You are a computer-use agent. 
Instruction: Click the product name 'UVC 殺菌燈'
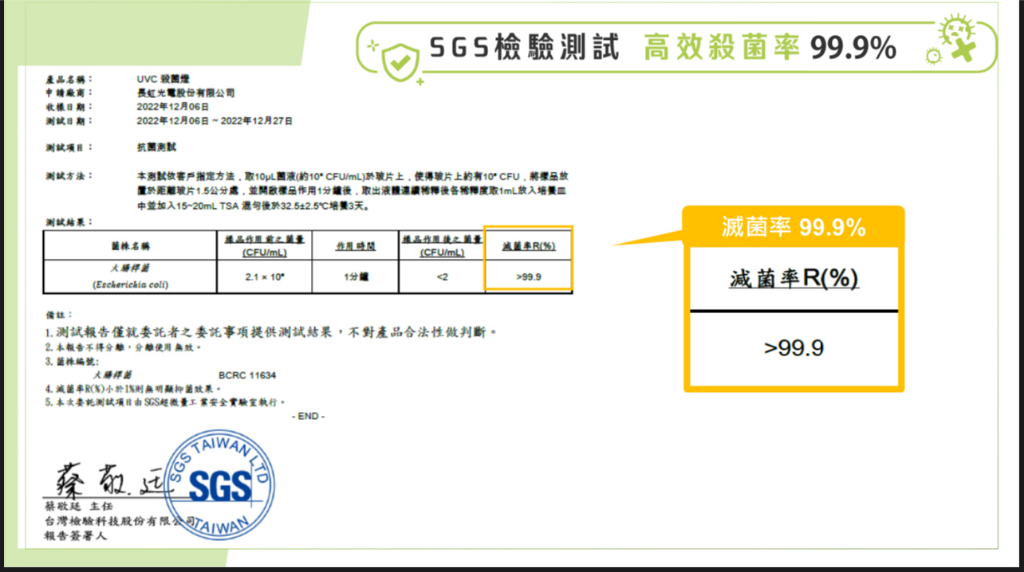[x=162, y=78]
